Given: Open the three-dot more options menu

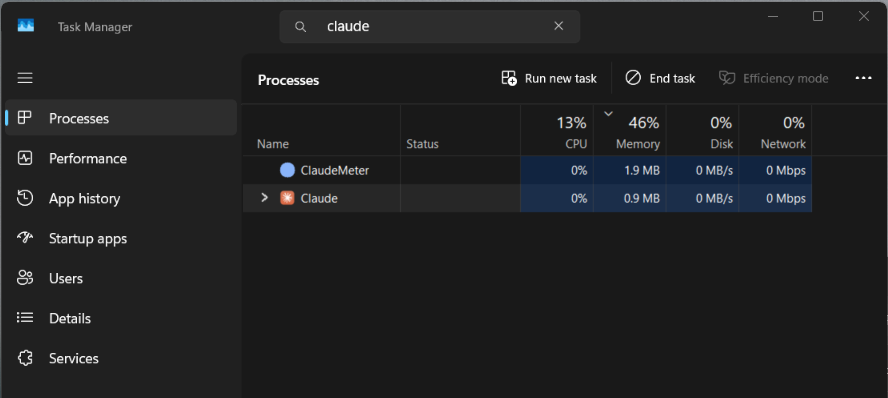Looking at the screenshot, I should coord(863,78).
